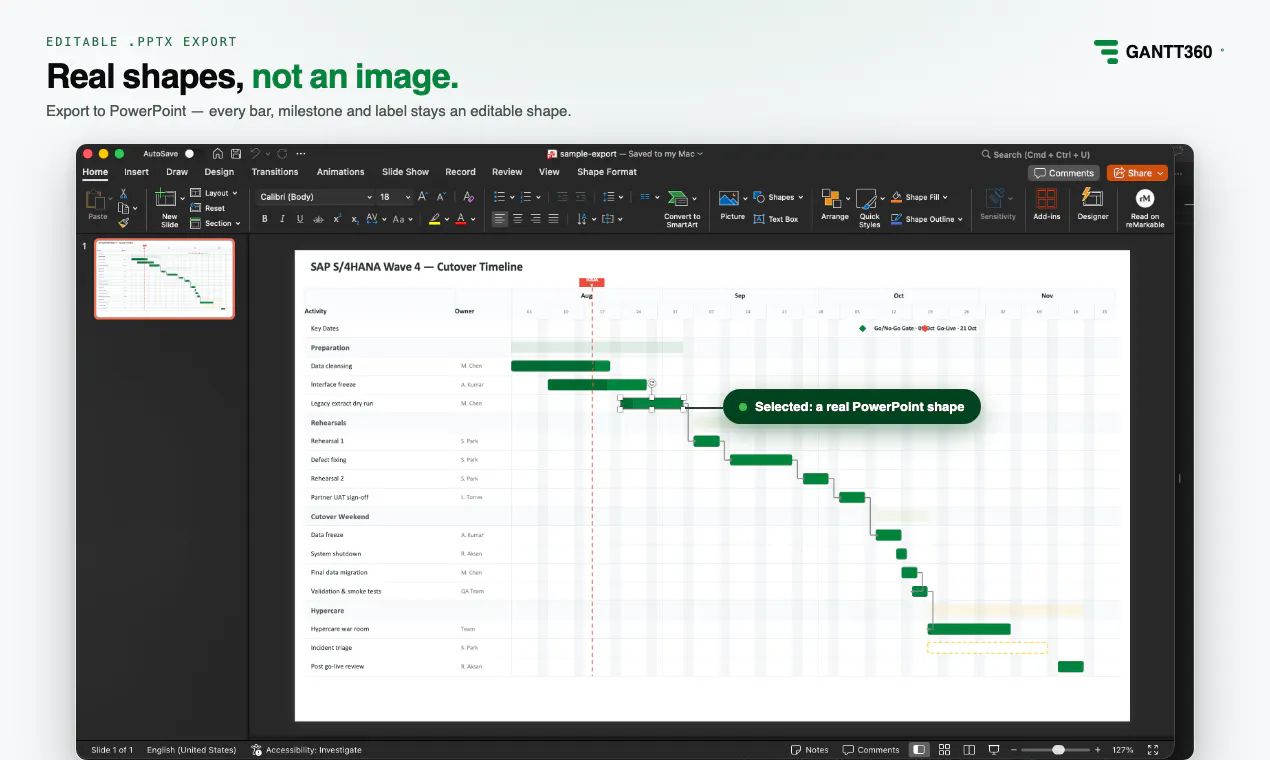Click the Reset slide button
The height and width of the screenshot is (760, 1270).
click(x=208, y=208)
